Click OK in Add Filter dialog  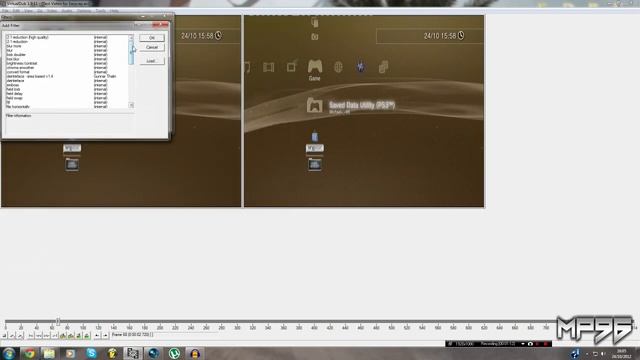coord(152,38)
